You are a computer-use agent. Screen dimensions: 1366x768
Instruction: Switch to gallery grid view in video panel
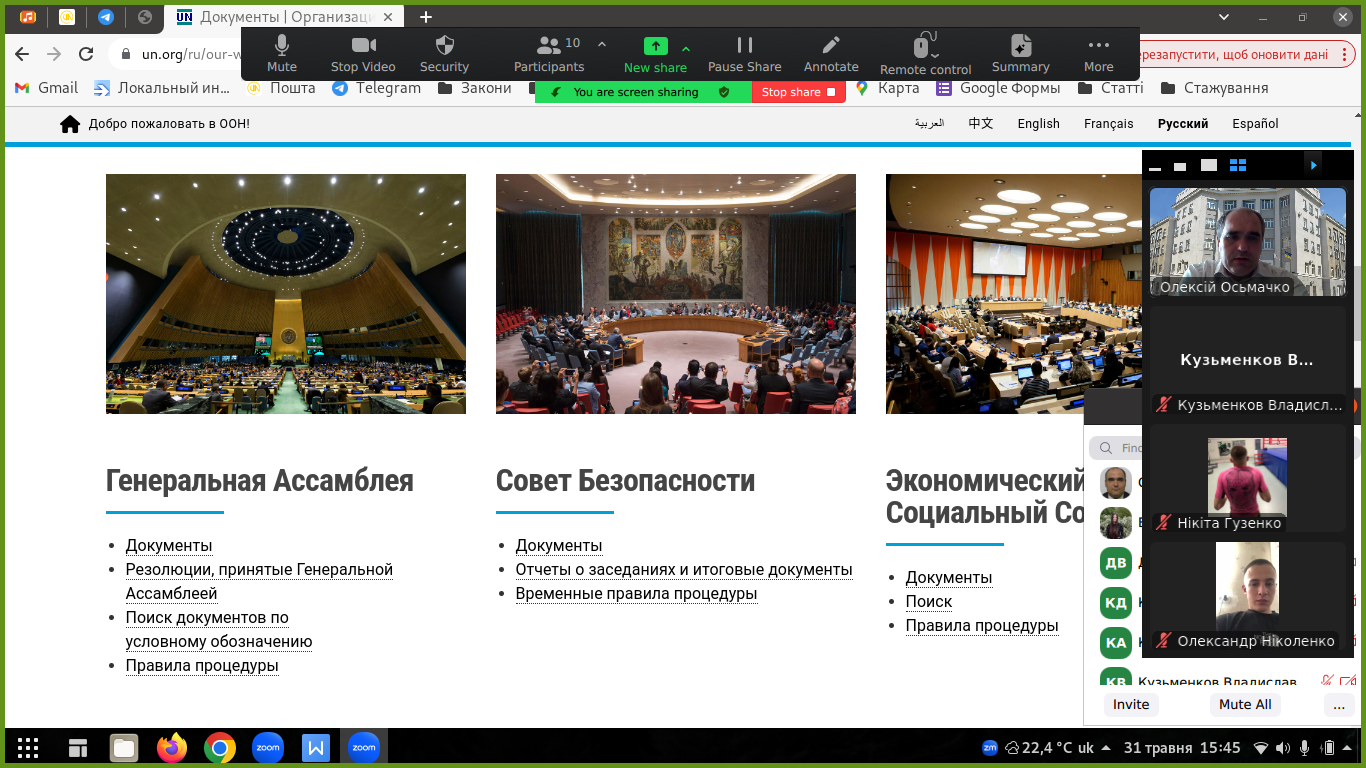pos(1237,165)
